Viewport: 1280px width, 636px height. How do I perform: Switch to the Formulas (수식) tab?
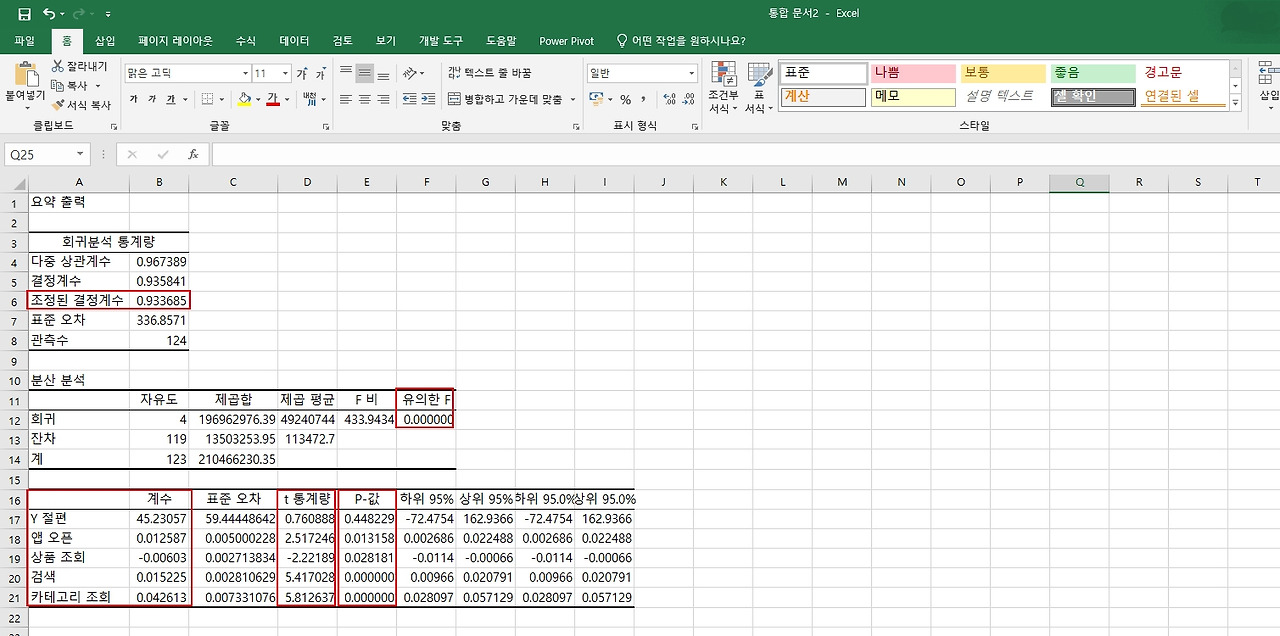pos(245,41)
